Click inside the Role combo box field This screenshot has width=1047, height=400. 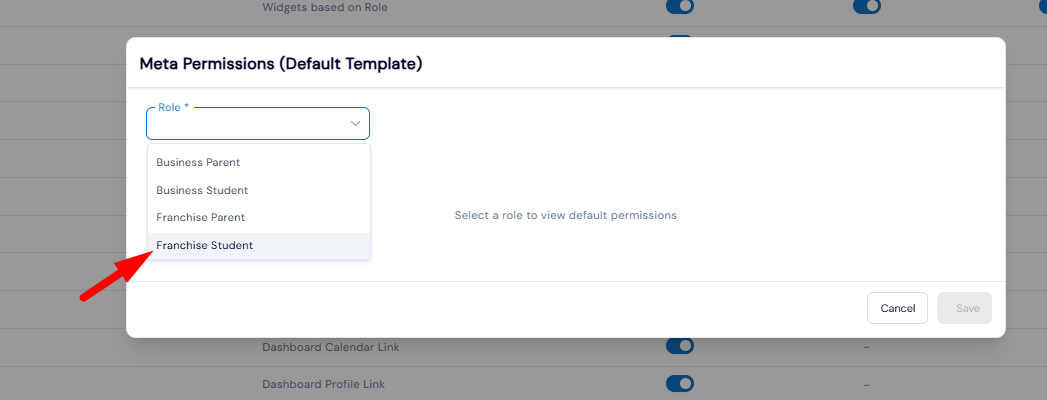(245, 124)
